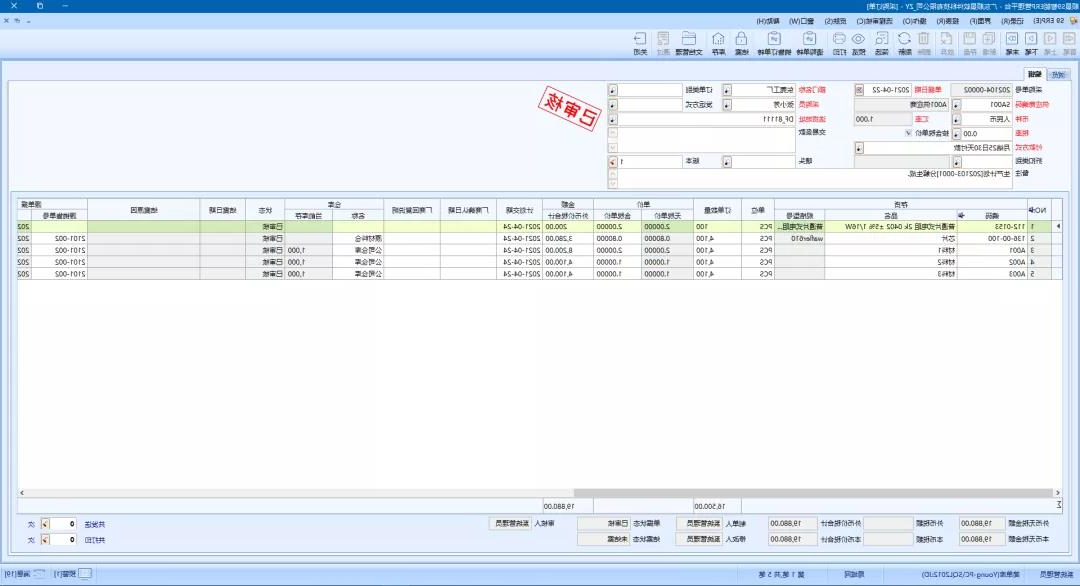
Task: Click the 关闭 (Close) toolbar icon
Action: click(x=640, y=43)
